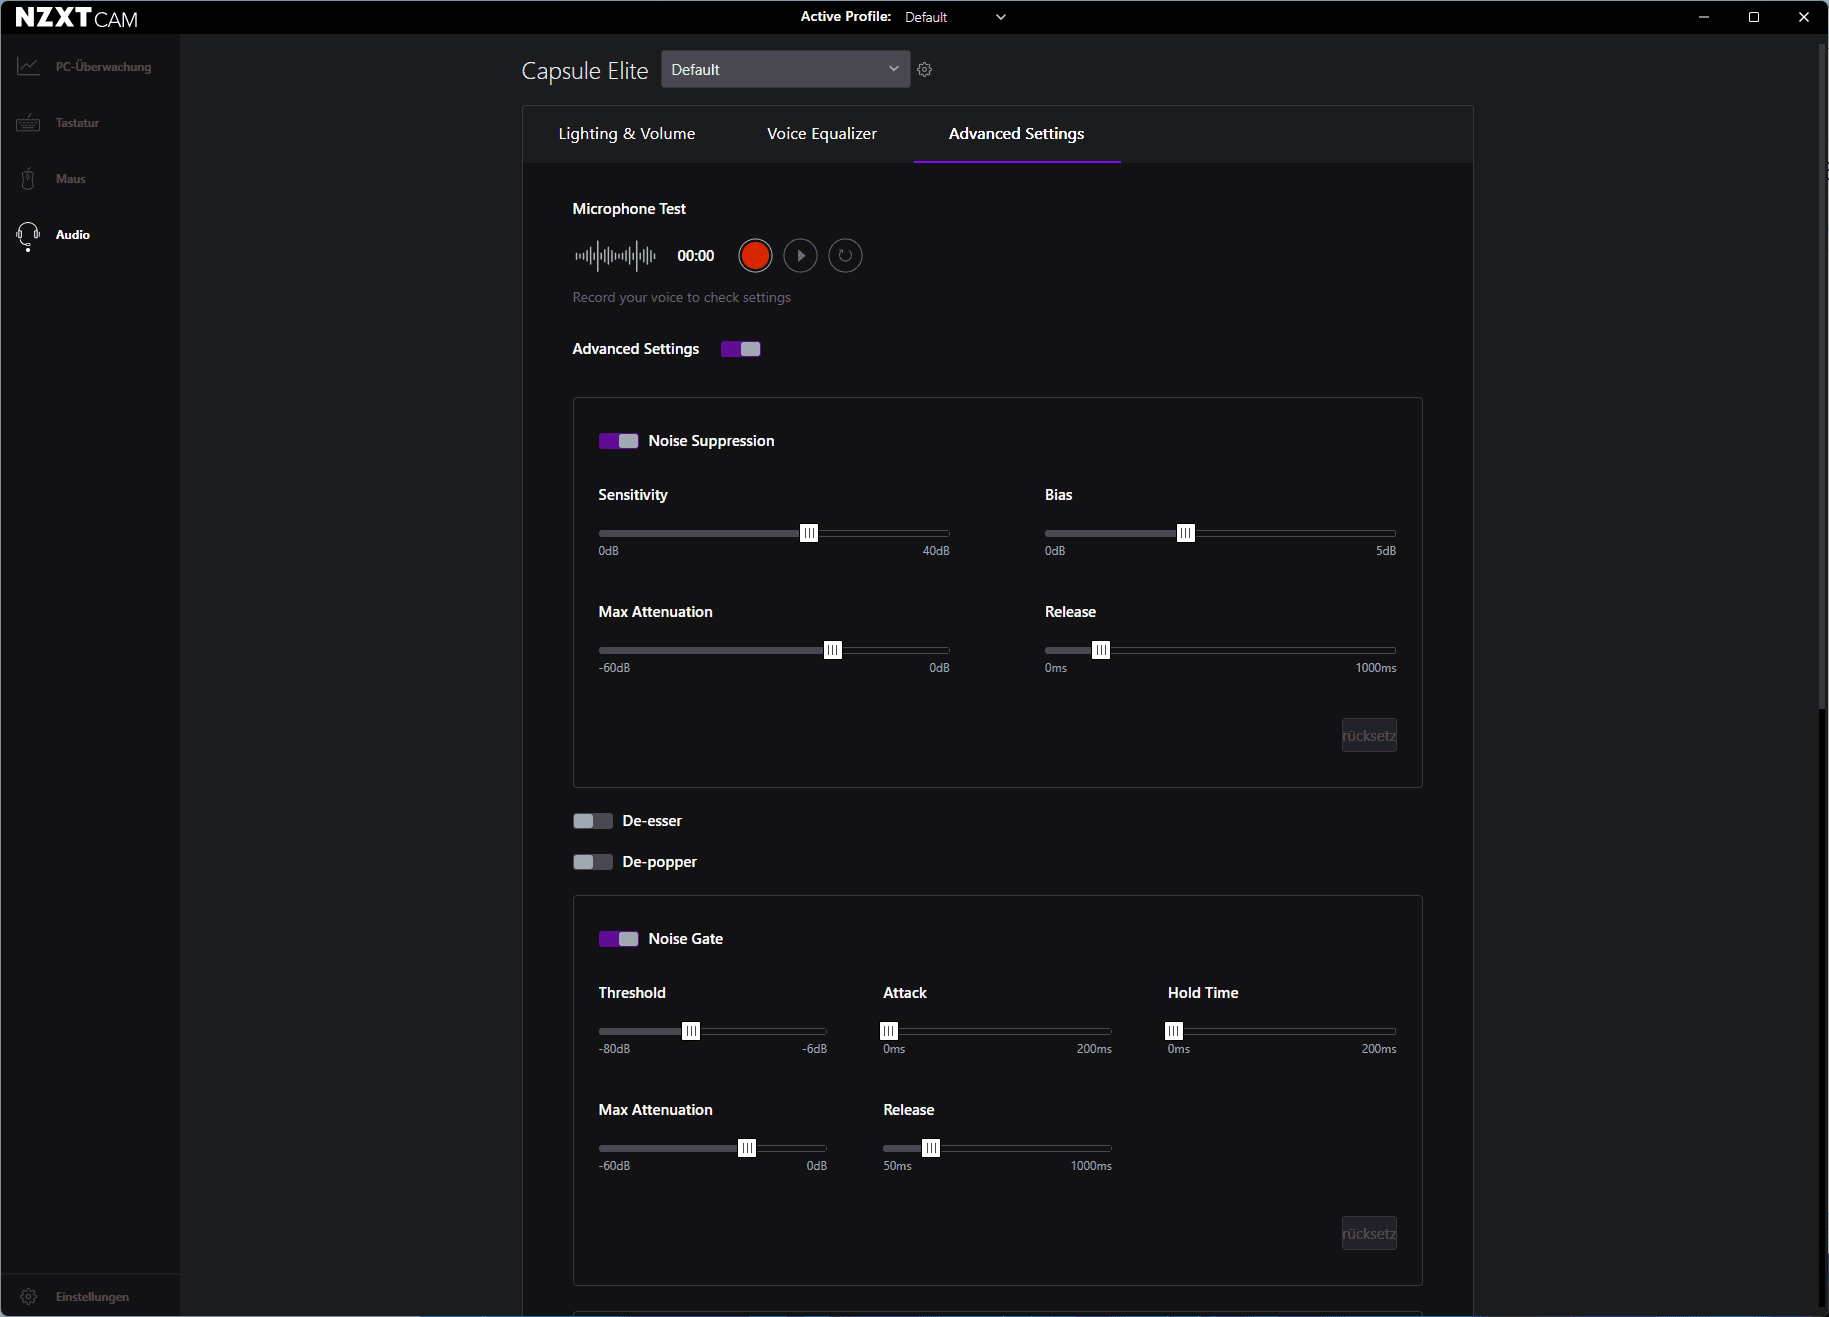The height and width of the screenshot is (1317, 1829).
Task: Click Noise Gate Attack slider handle
Action: tap(889, 1031)
